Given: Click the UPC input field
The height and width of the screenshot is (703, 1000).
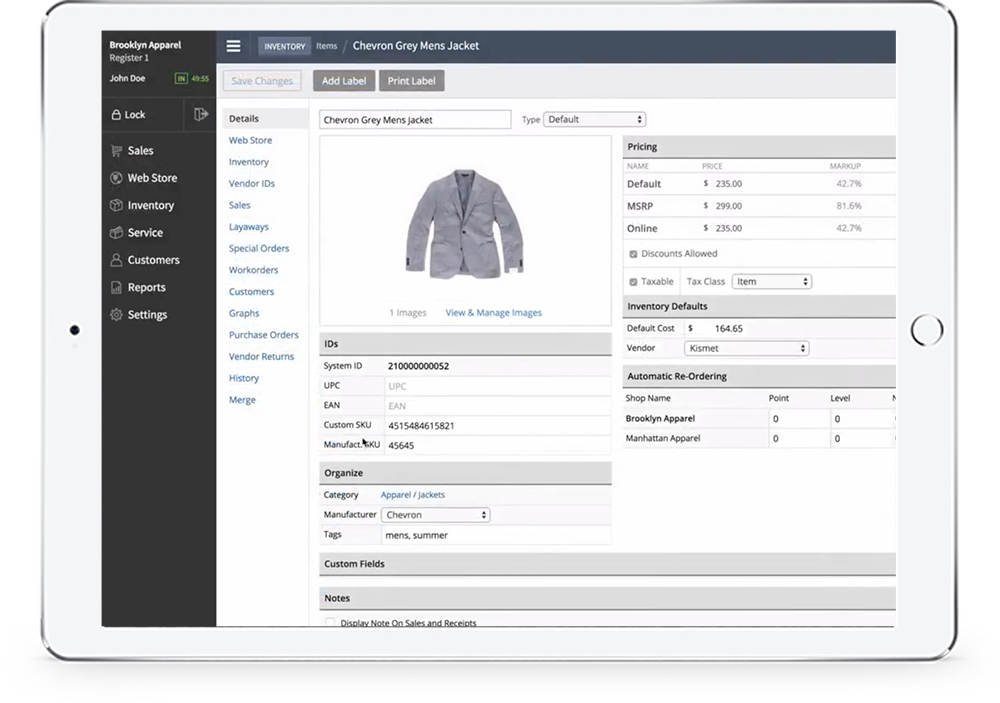Looking at the screenshot, I should click(497, 386).
